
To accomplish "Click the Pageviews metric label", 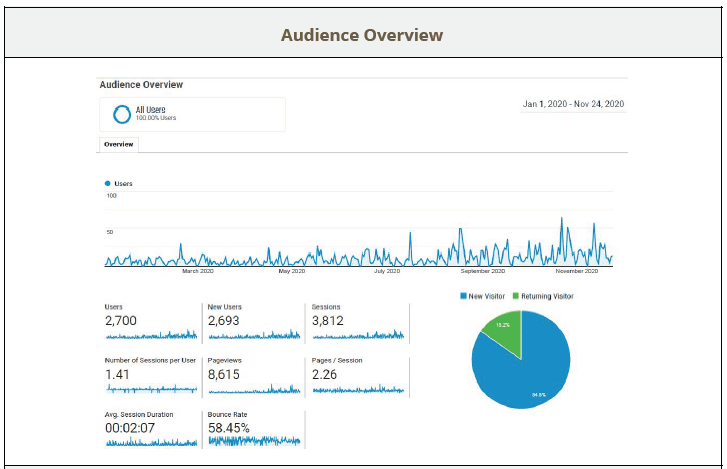I will tap(224, 360).
